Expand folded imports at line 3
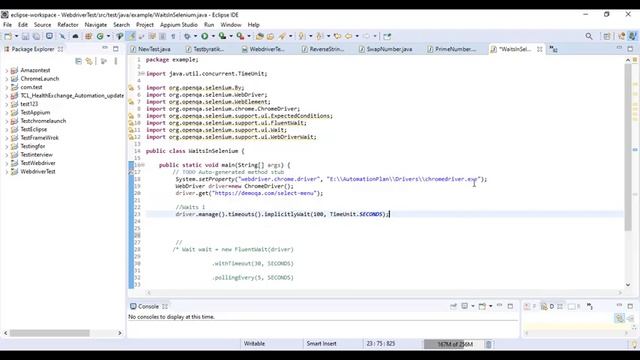The width and height of the screenshot is (640, 360). pyautogui.click(x=142, y=73)
